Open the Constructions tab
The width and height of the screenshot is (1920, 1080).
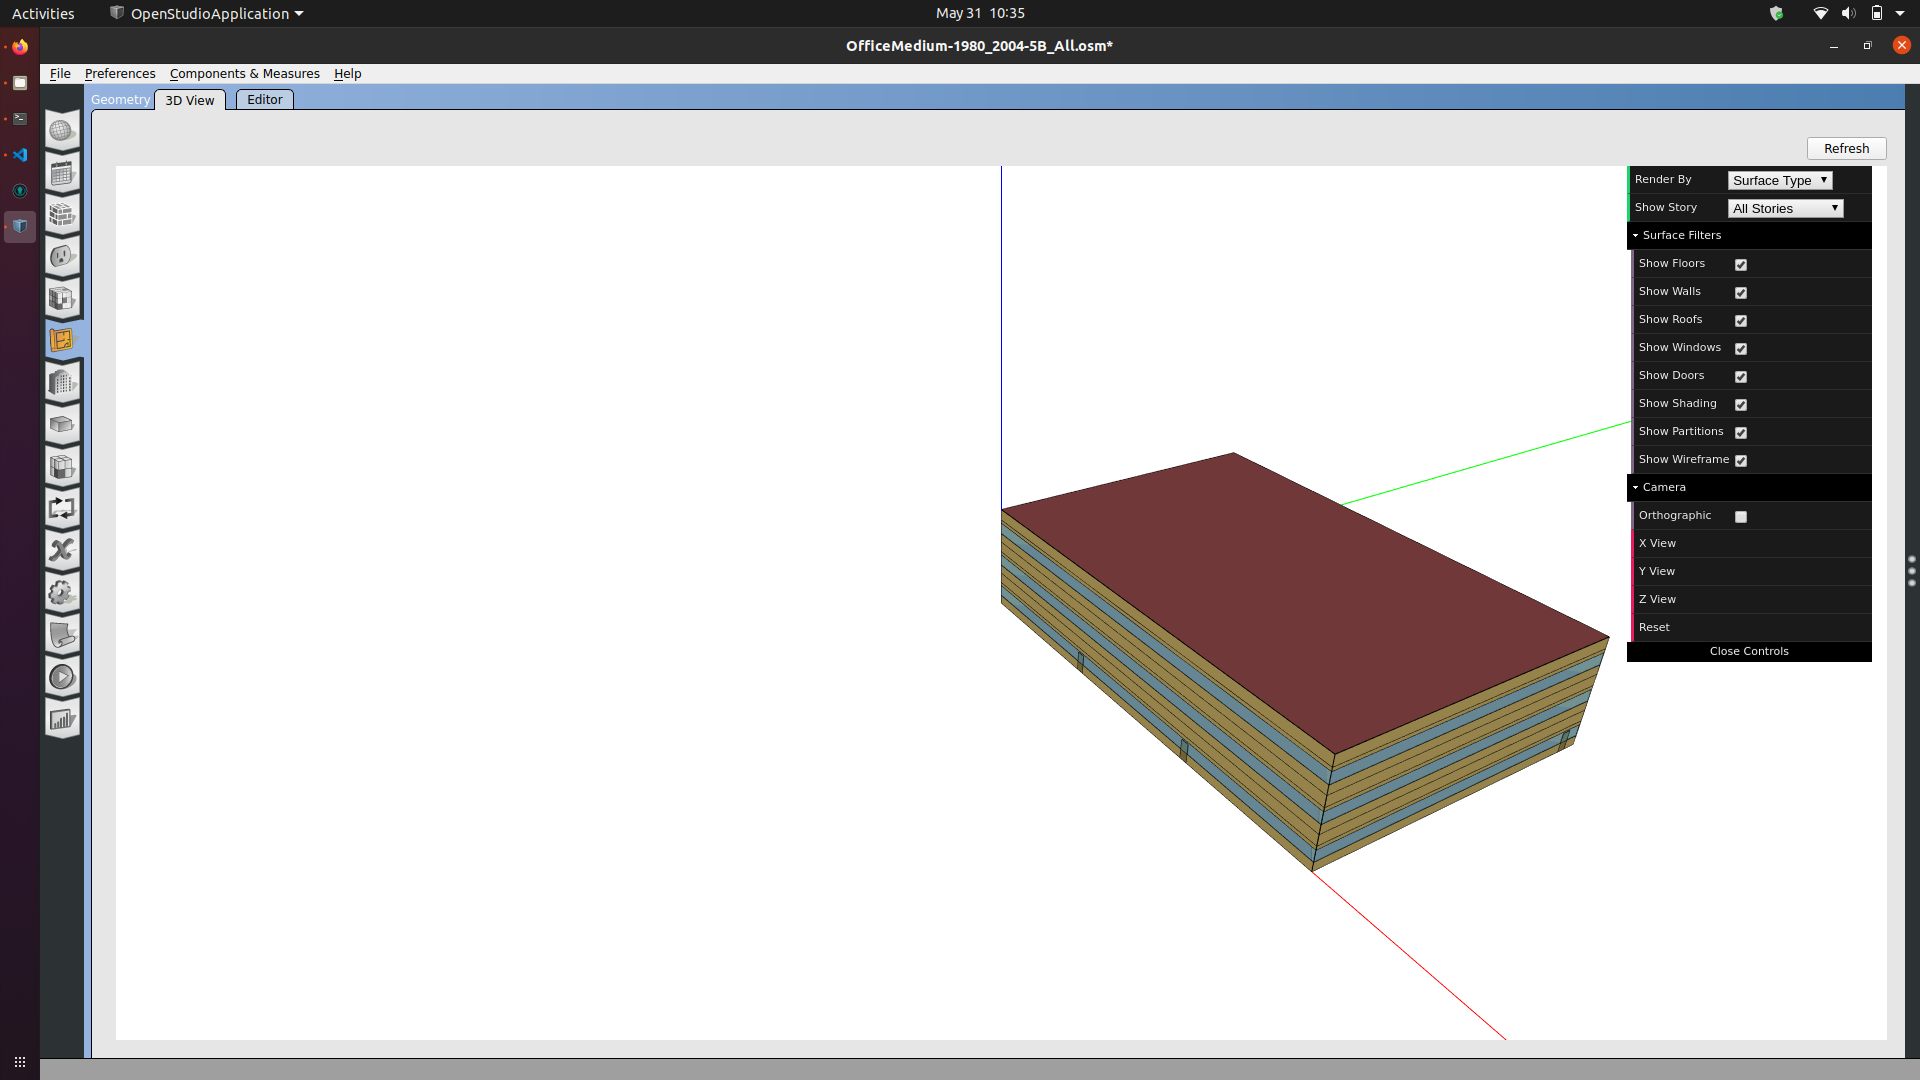click(62, 214)
